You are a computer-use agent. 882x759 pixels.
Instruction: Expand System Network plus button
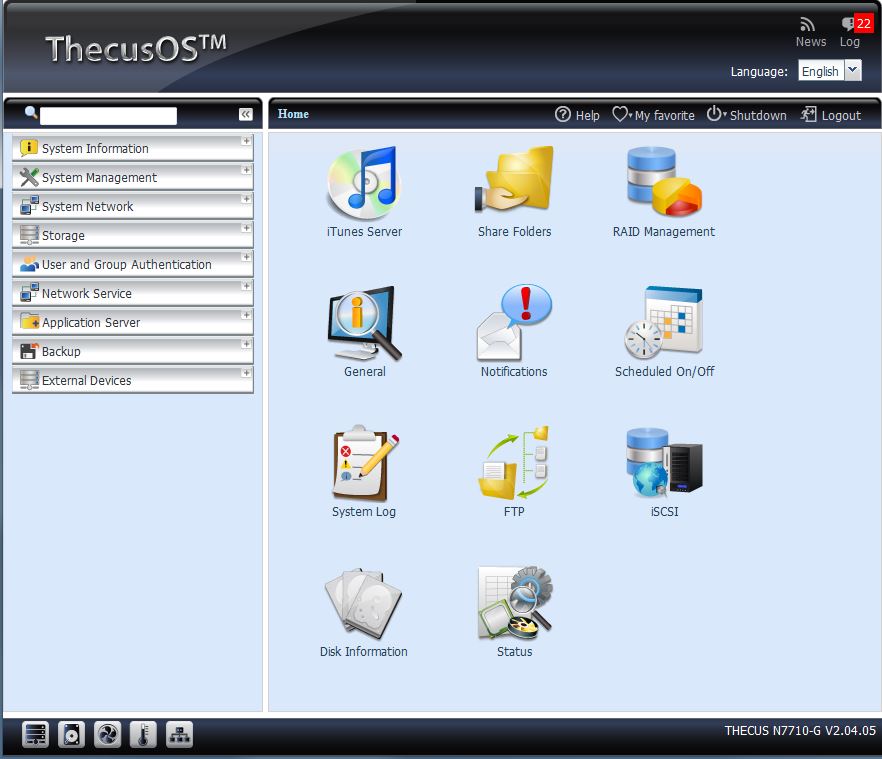point(246,199)
